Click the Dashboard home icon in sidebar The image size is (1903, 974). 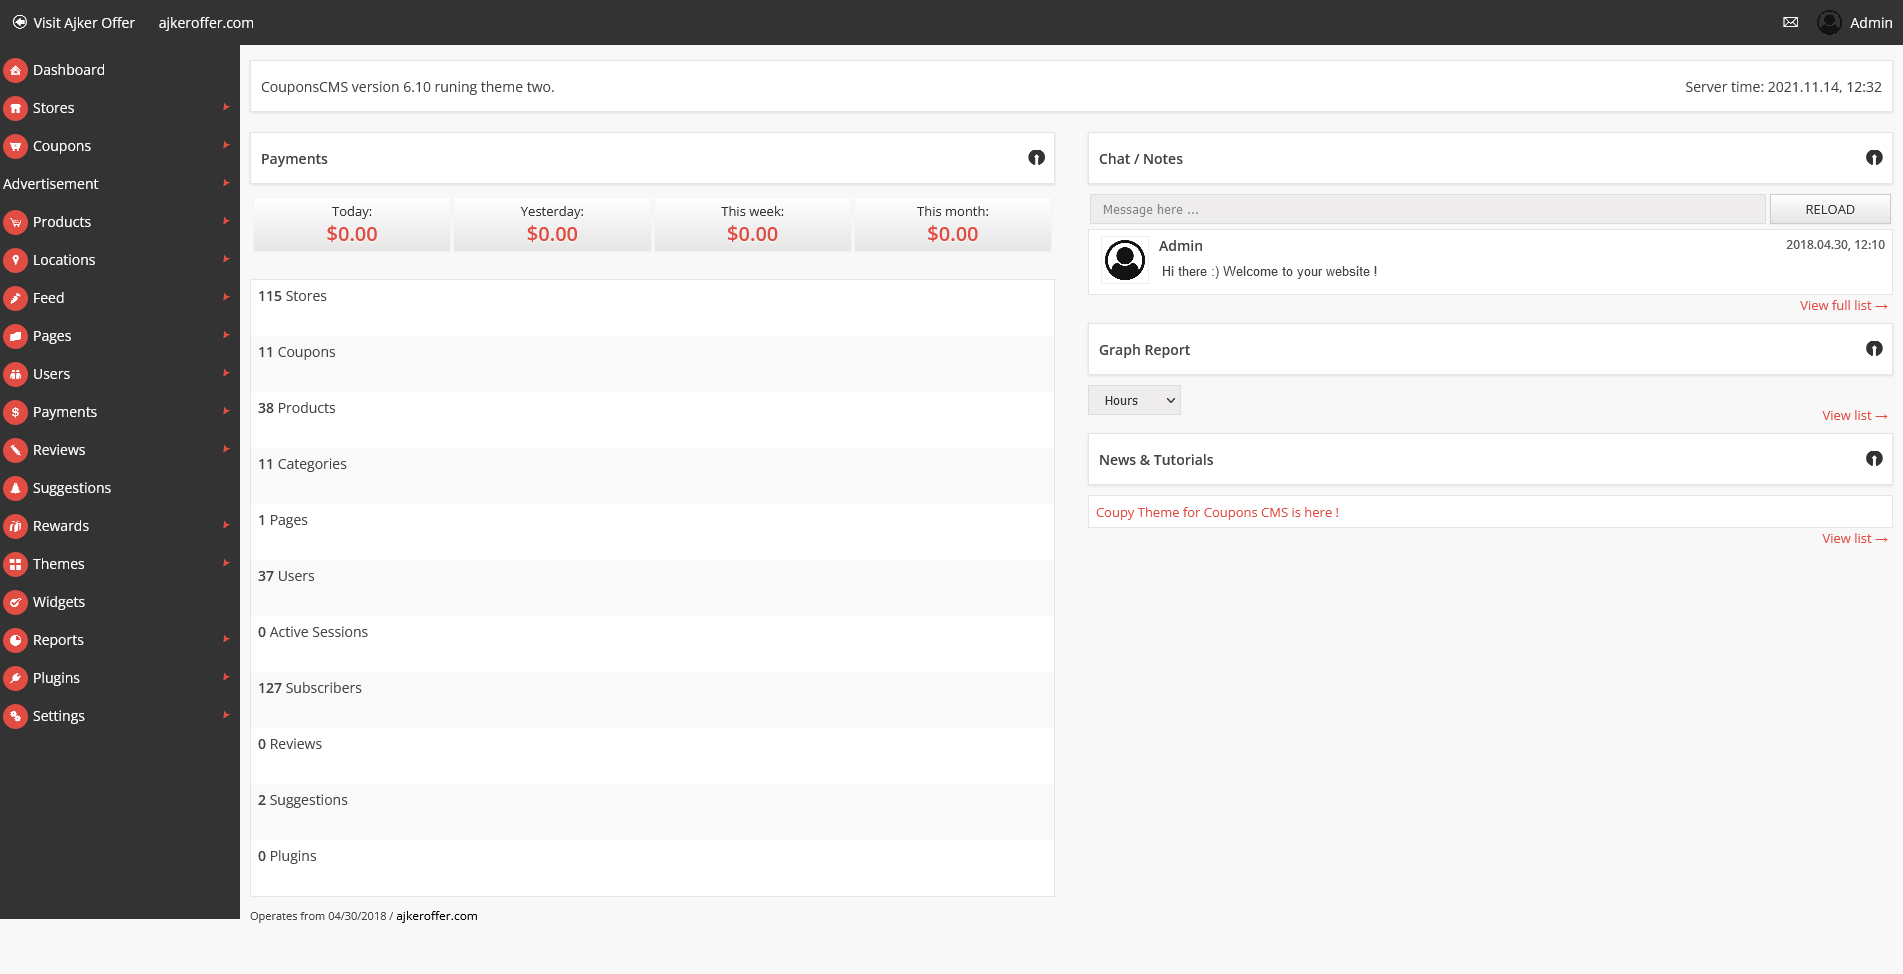15,70
